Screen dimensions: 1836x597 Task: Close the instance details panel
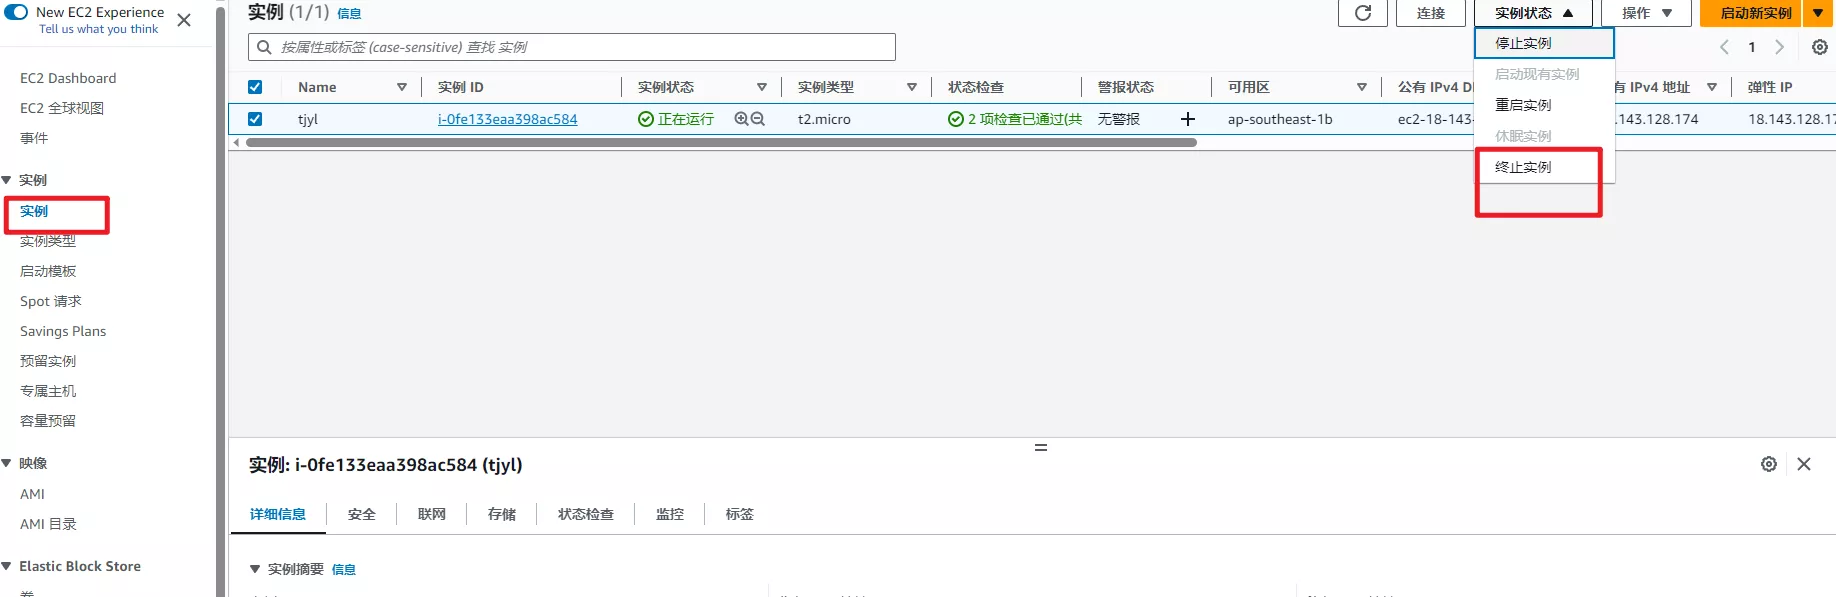1804,464
